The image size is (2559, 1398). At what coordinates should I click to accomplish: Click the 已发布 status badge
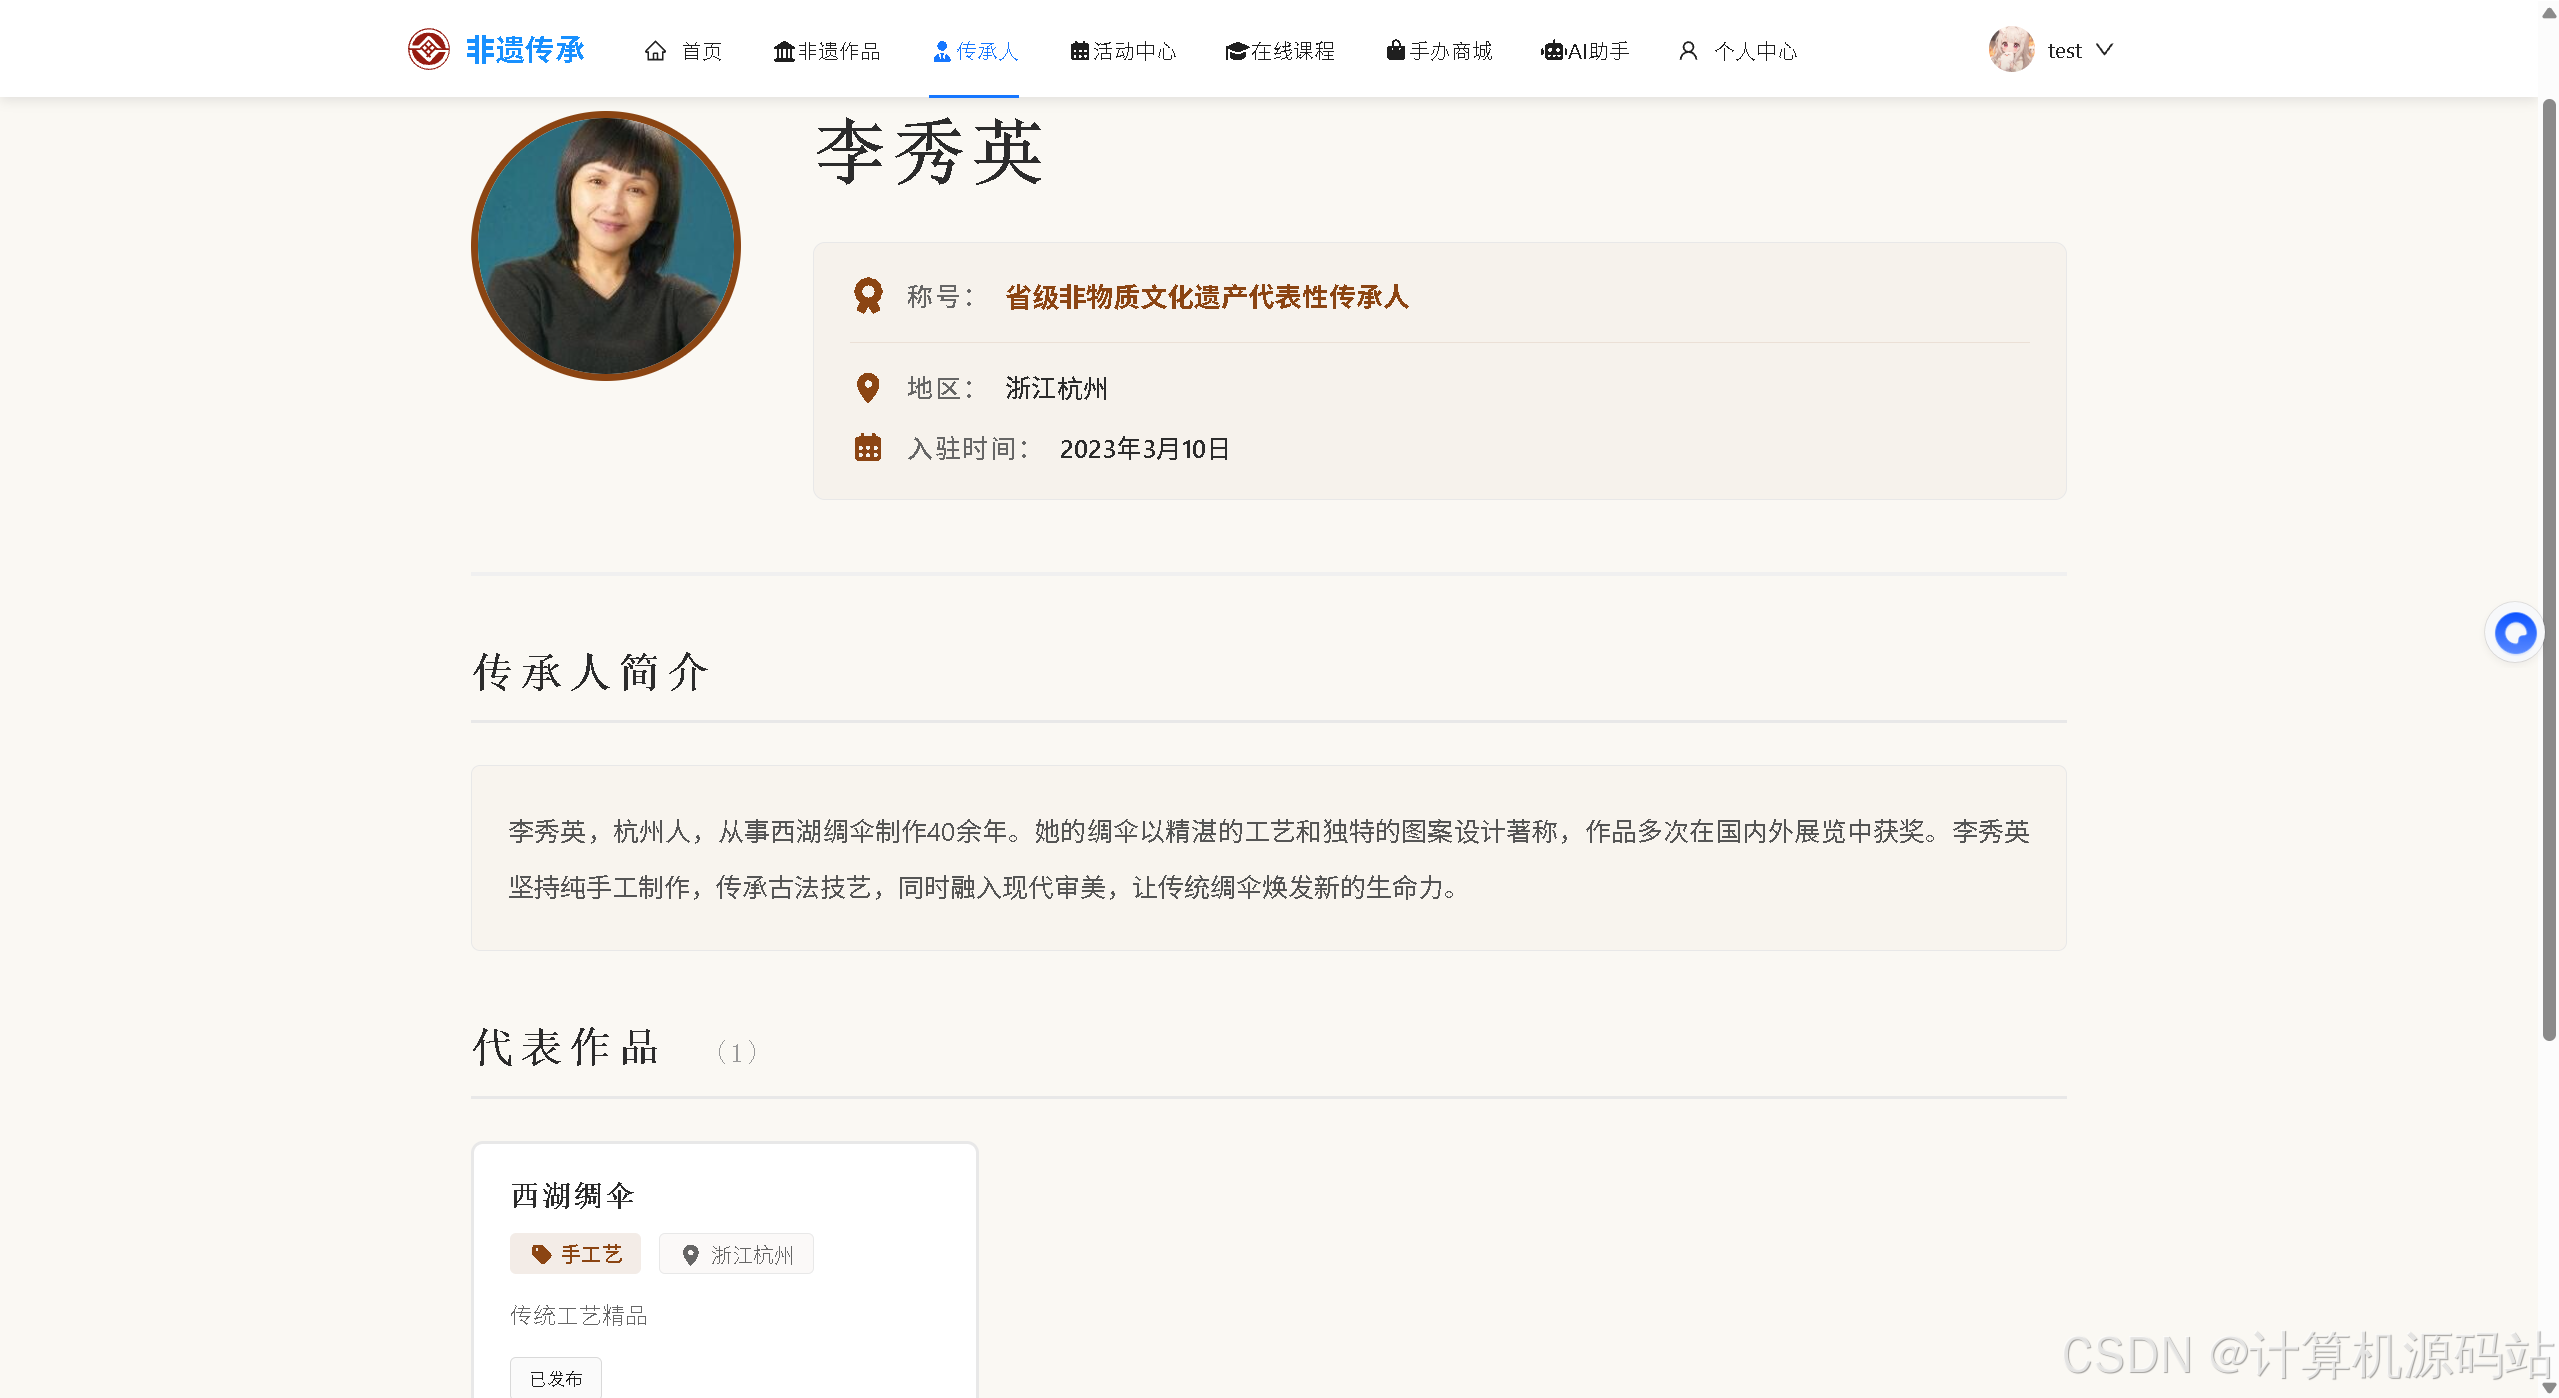(x=555, y=1378)
